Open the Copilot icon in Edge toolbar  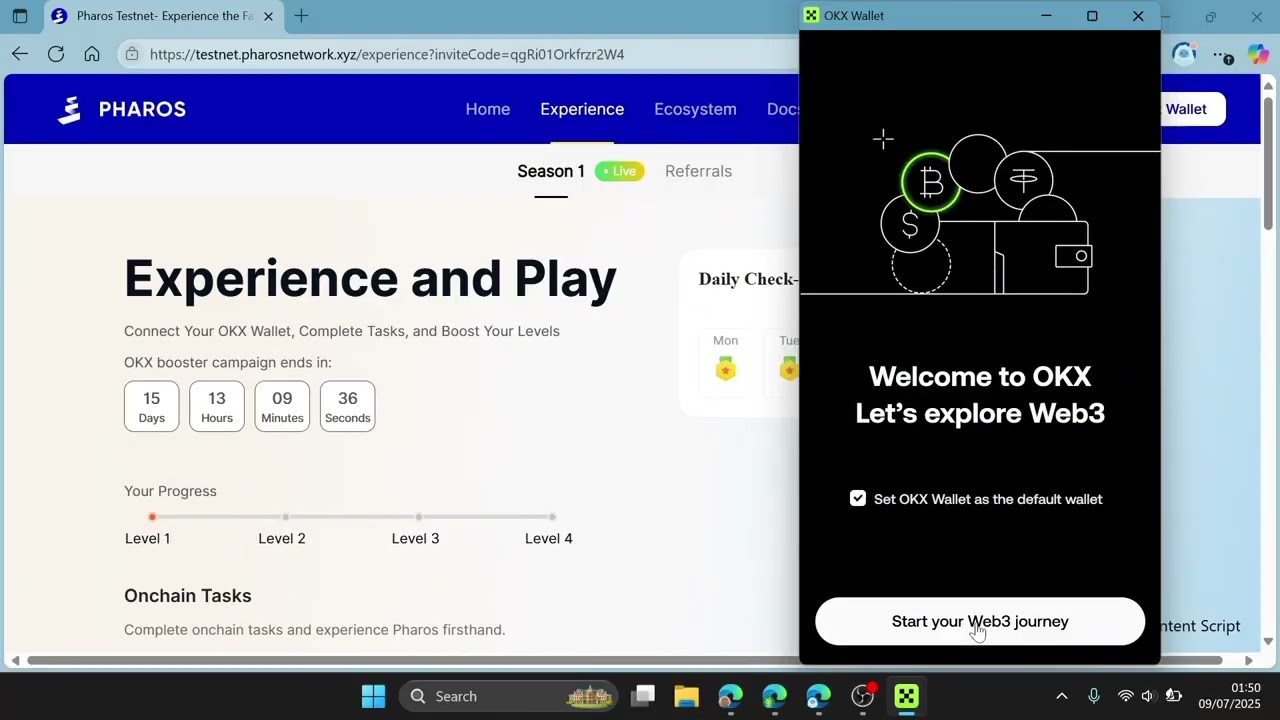click(x=1258, y=54)
